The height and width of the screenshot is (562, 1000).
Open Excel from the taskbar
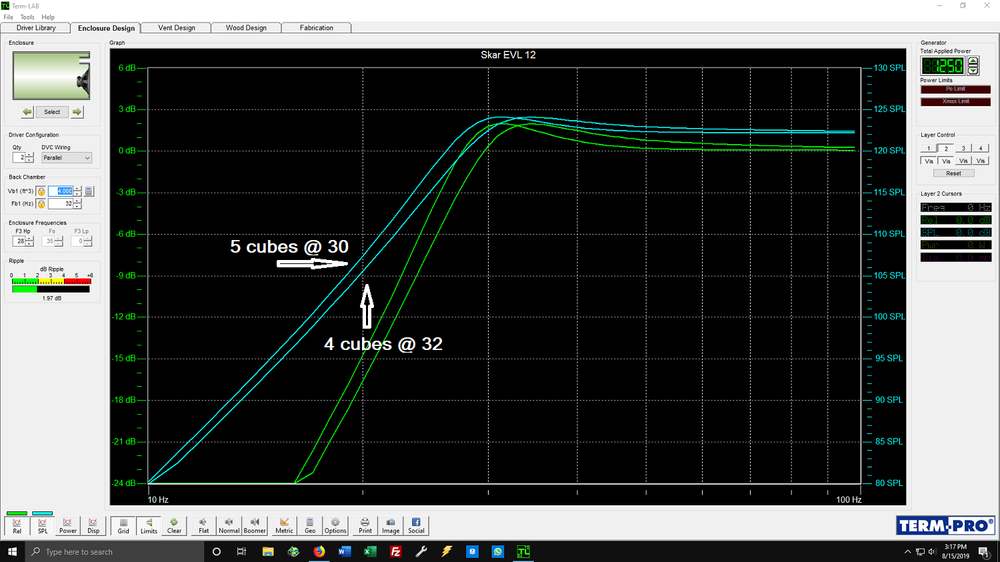tap(370, 551)
